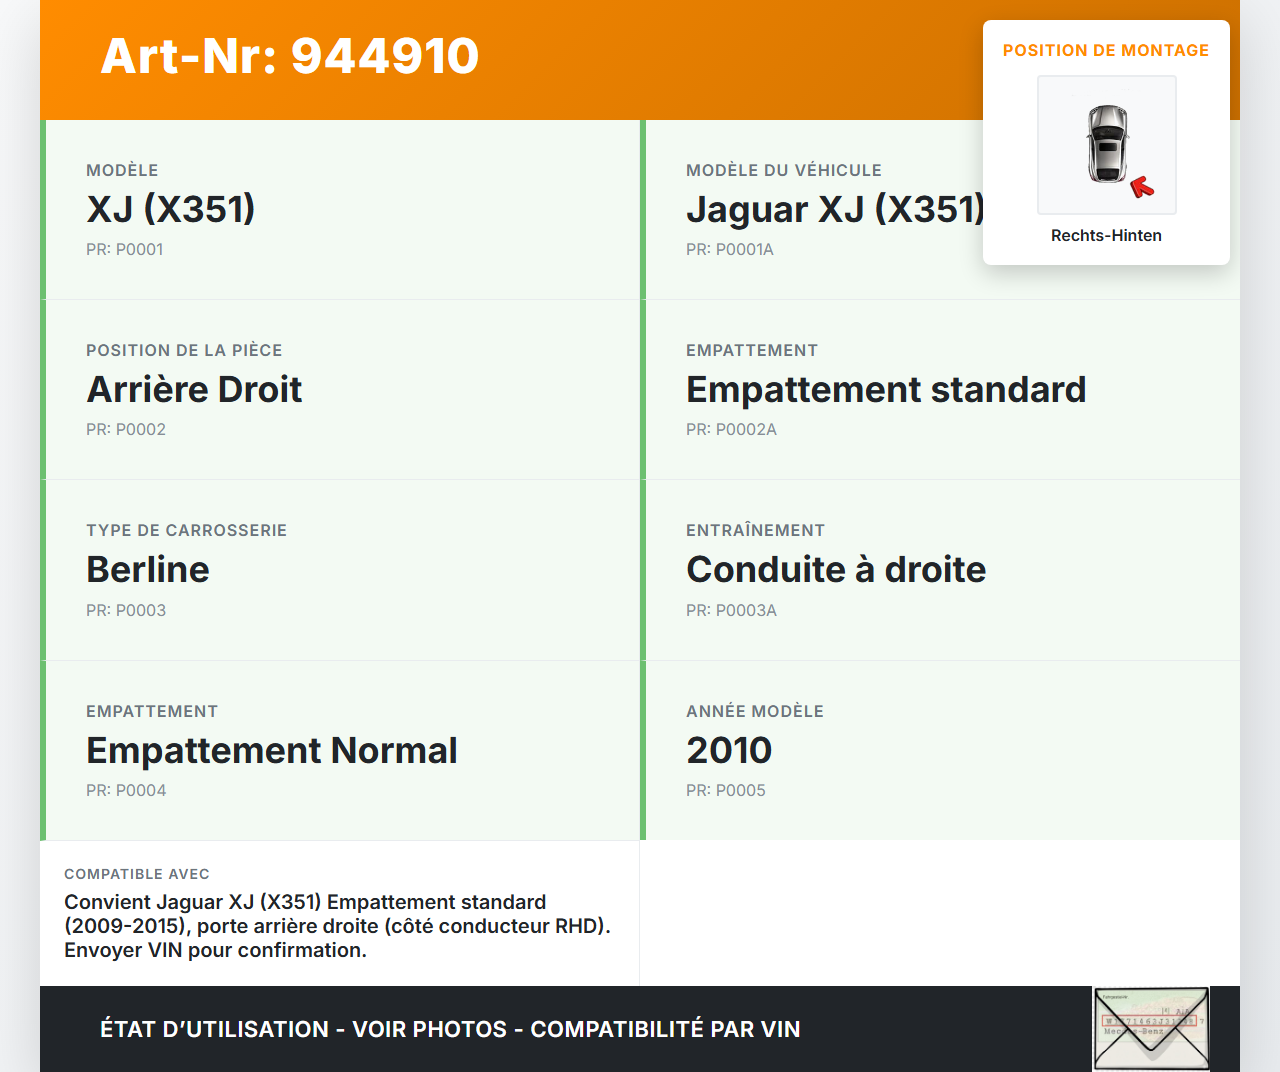Click the Berline body type value
This screenshot has height=1072, width=1280.
tap(148, 569)
